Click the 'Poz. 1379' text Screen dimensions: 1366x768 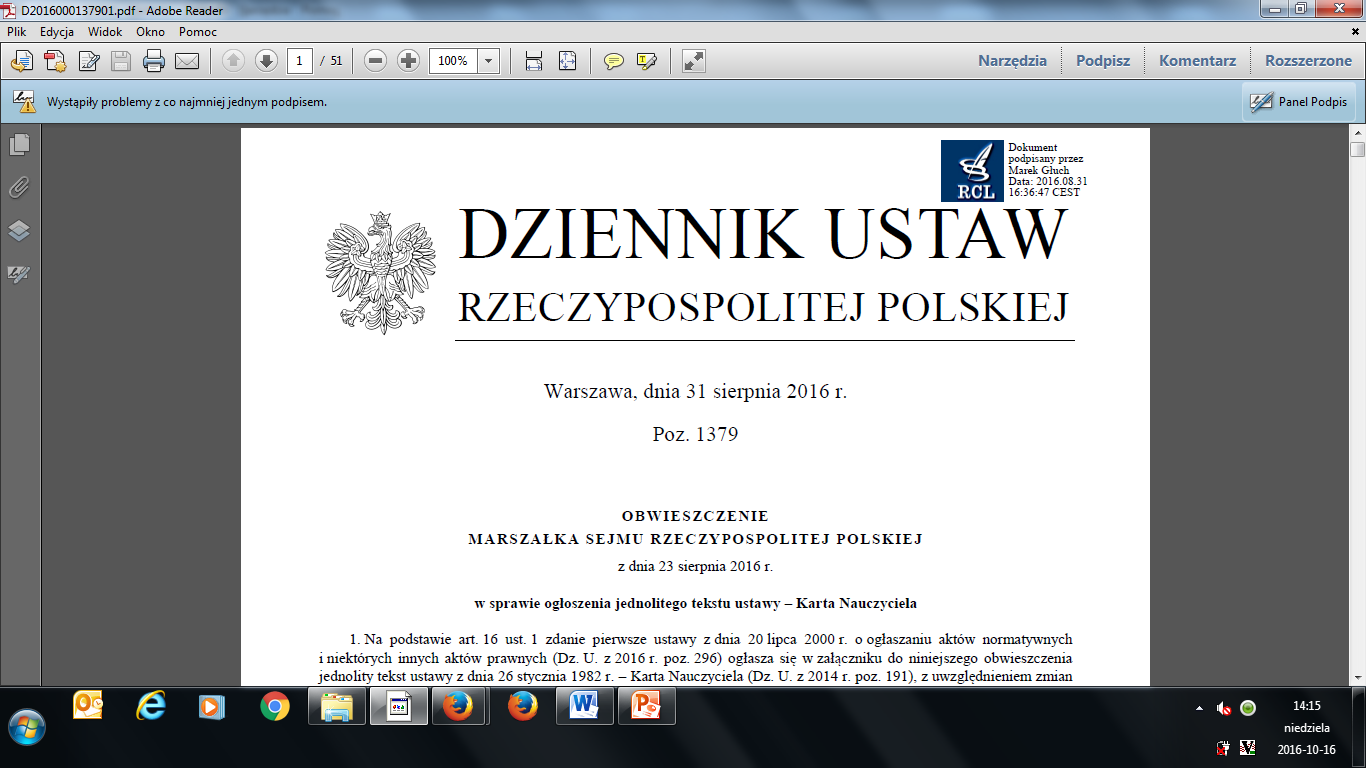pyautogui.click(x=695, y=435)
